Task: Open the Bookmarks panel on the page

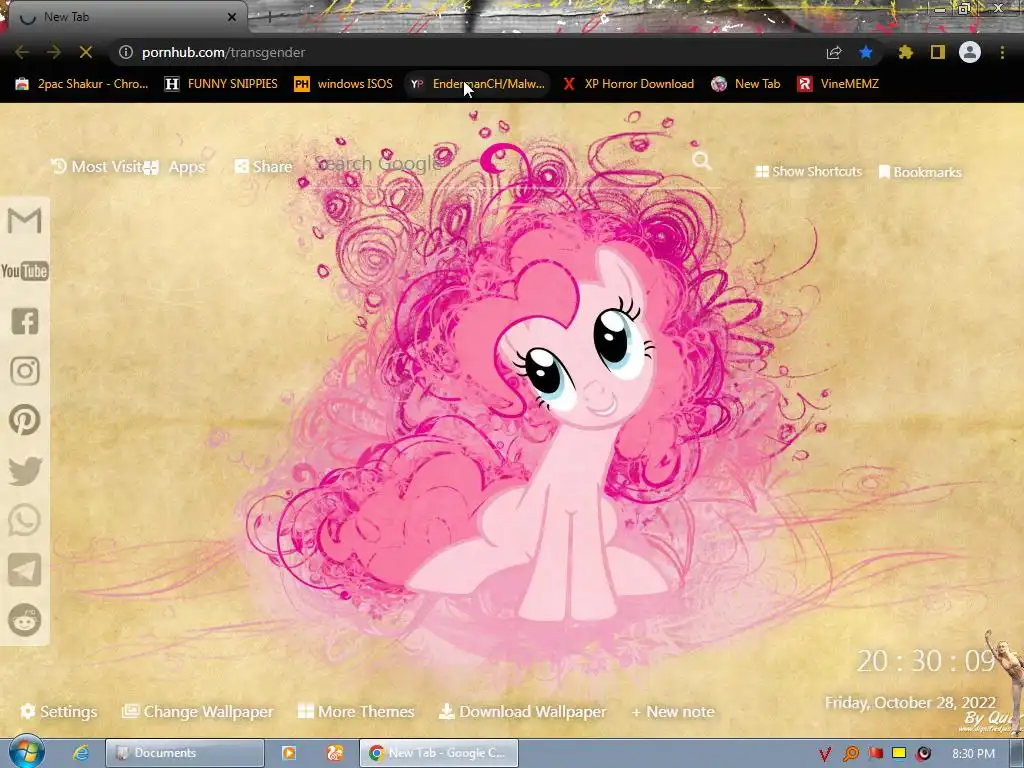Action: (x=920, y=172)
